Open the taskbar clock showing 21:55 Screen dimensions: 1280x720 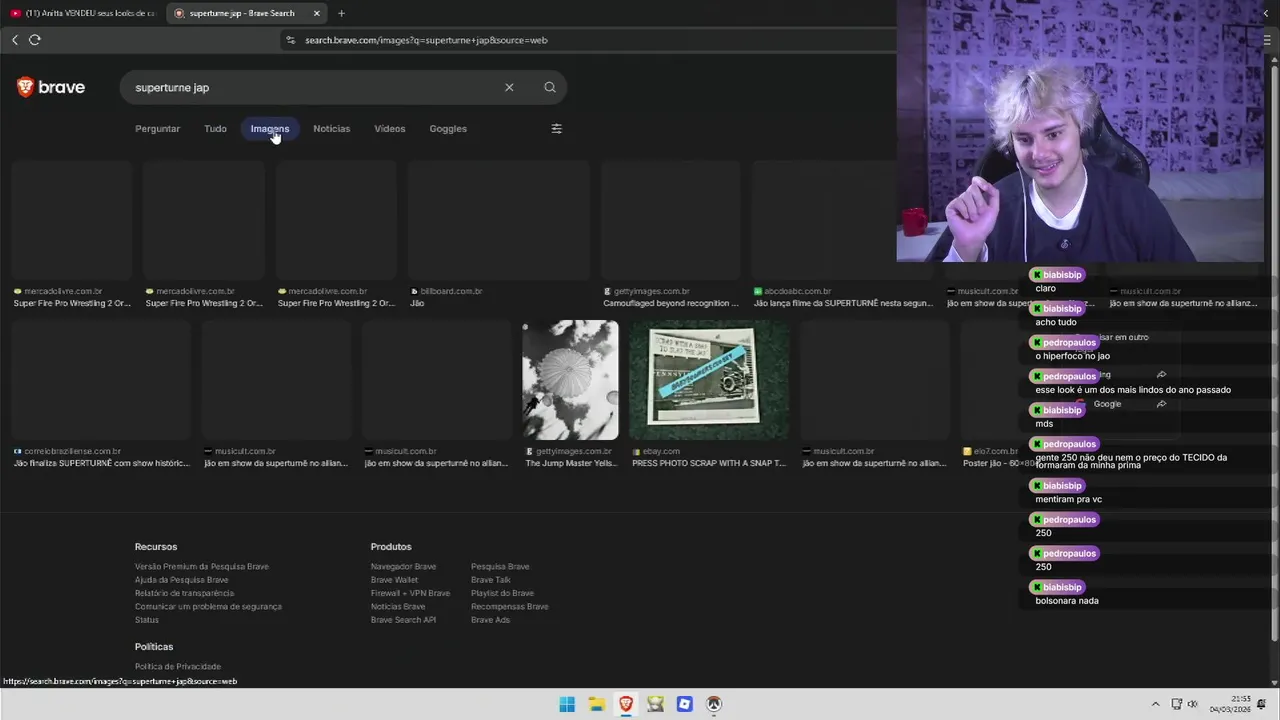tap(1230, 704)
